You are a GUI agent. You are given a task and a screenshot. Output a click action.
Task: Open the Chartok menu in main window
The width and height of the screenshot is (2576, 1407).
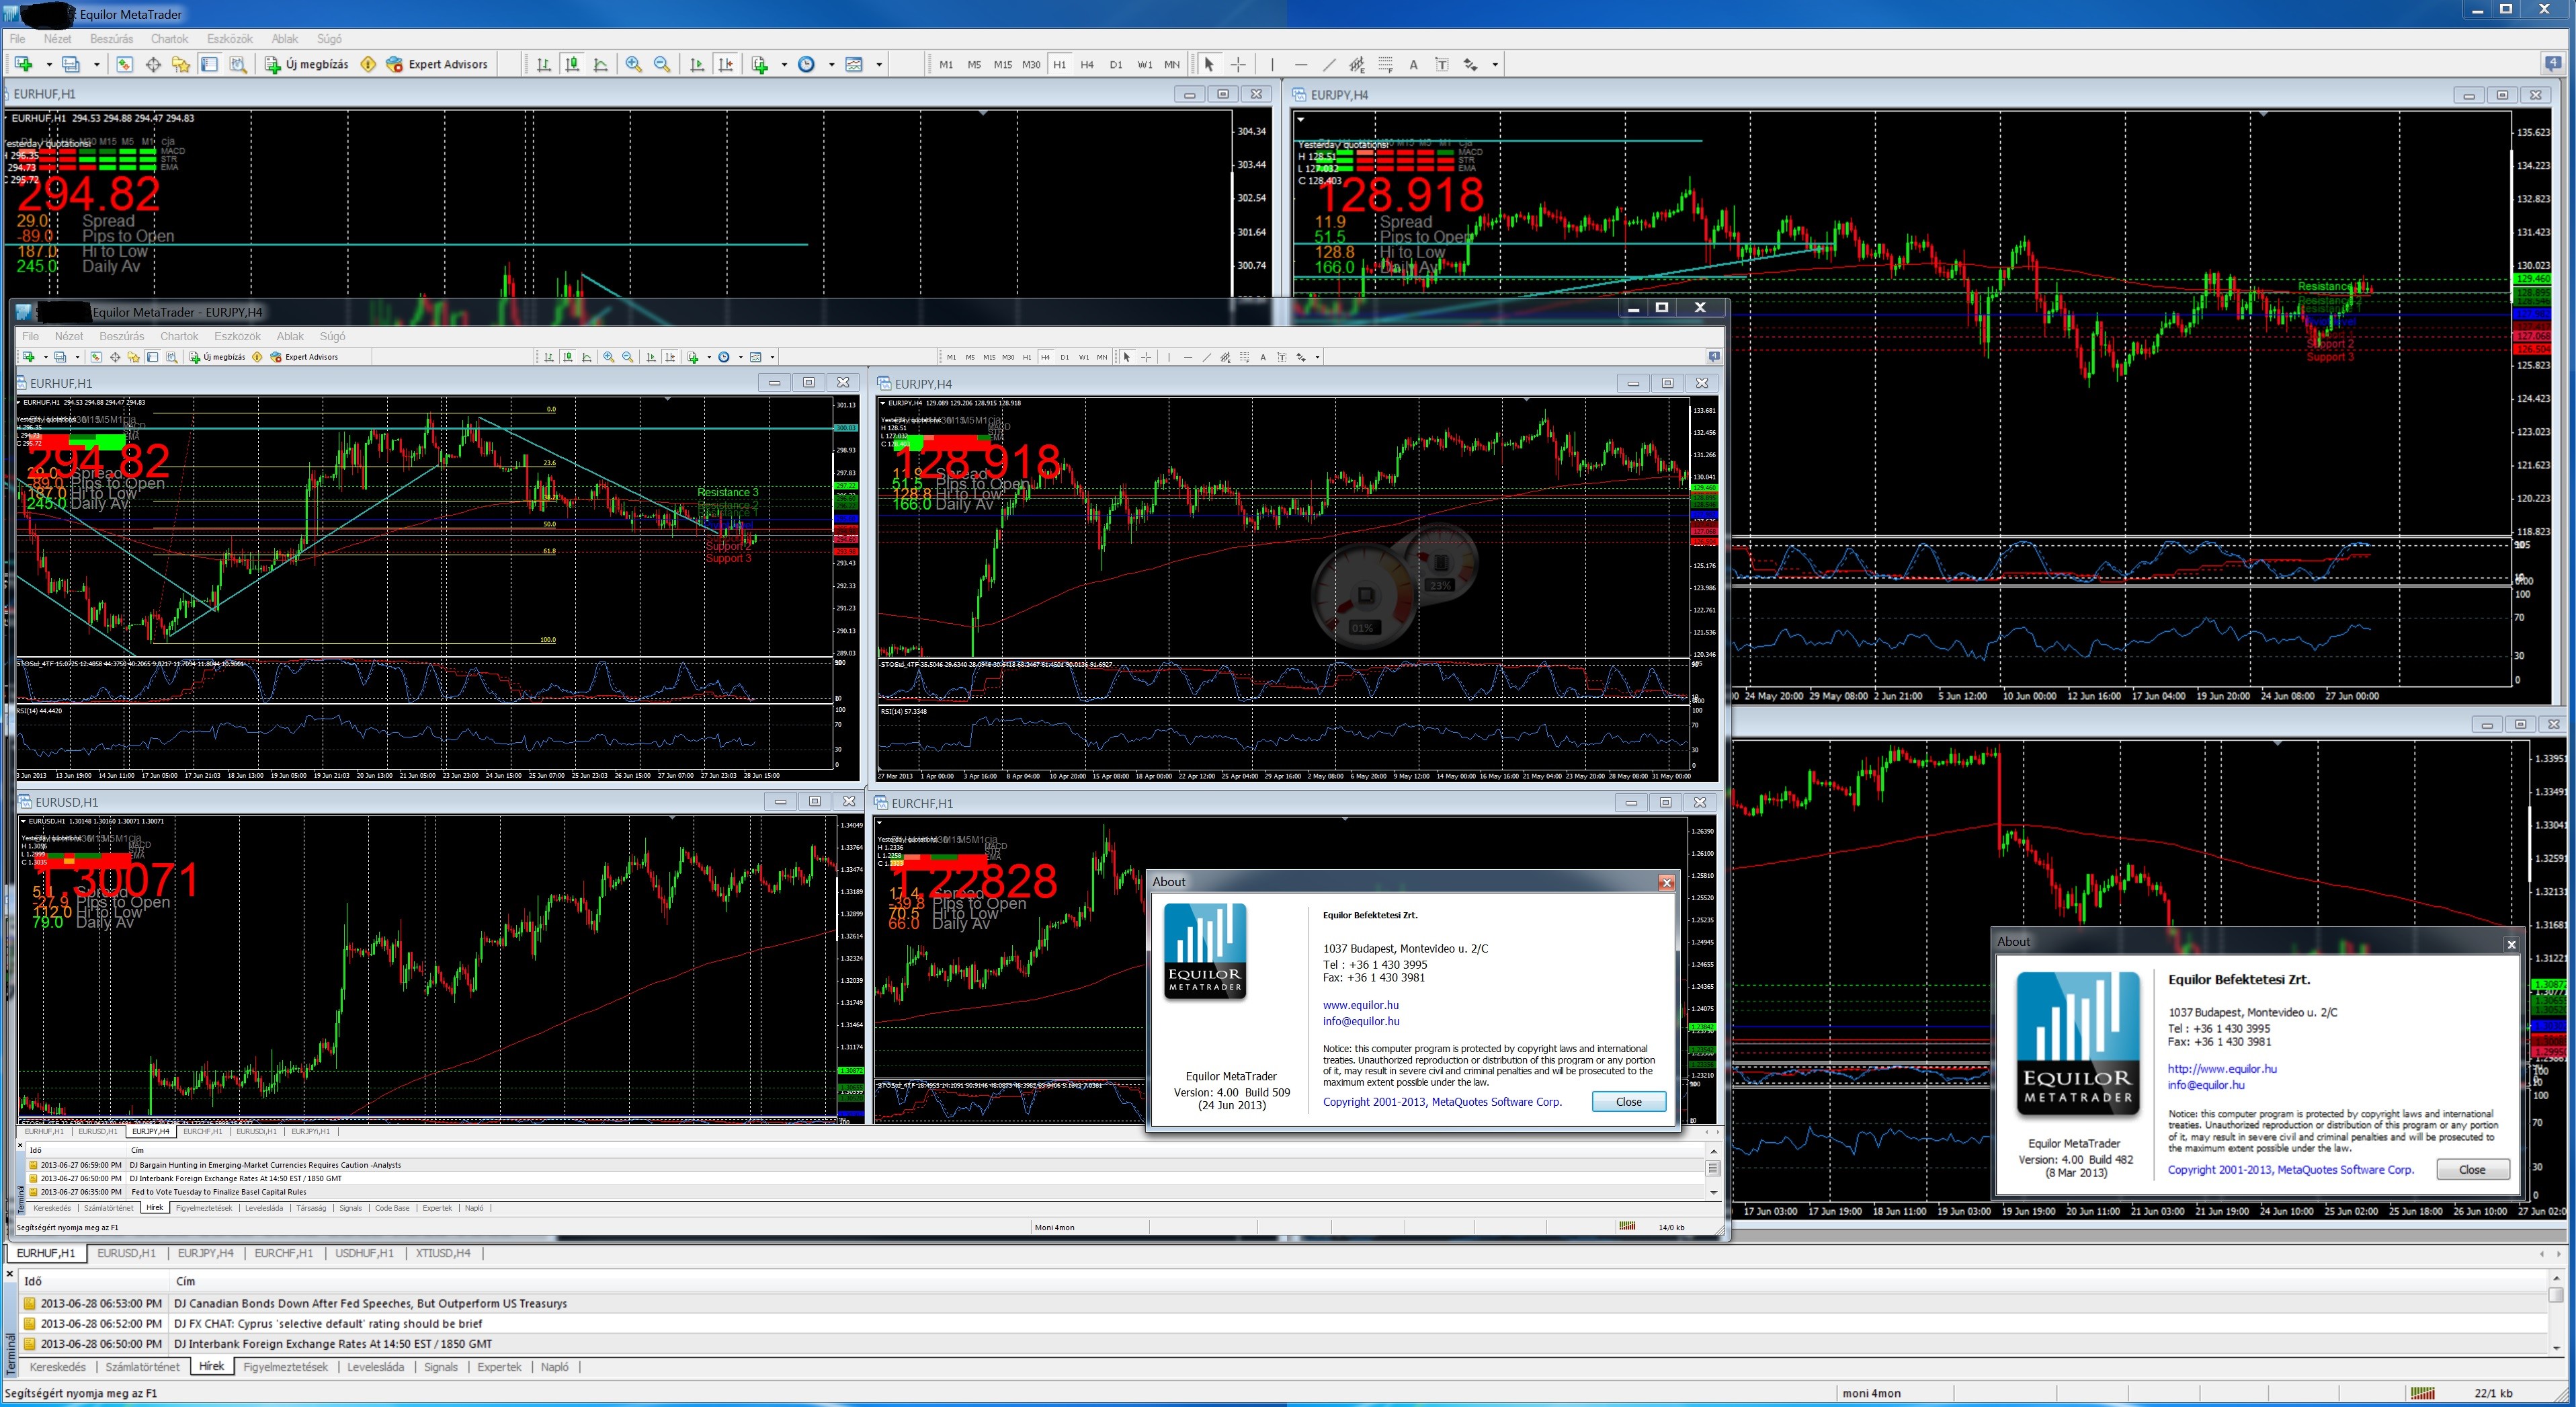[169, 39]
